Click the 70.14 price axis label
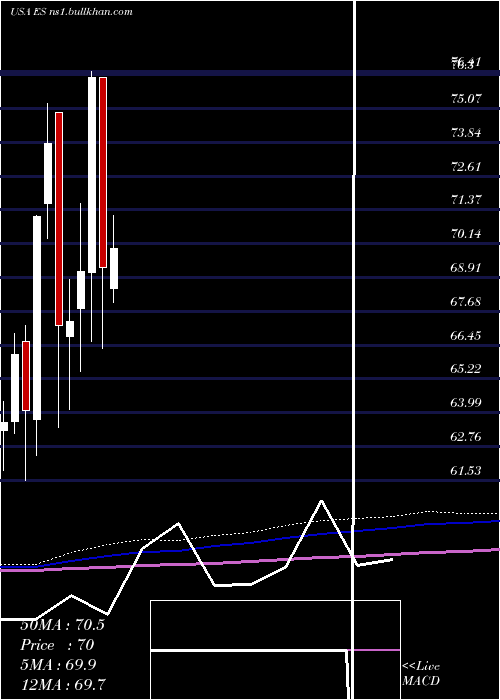 (x=467, y=233)
